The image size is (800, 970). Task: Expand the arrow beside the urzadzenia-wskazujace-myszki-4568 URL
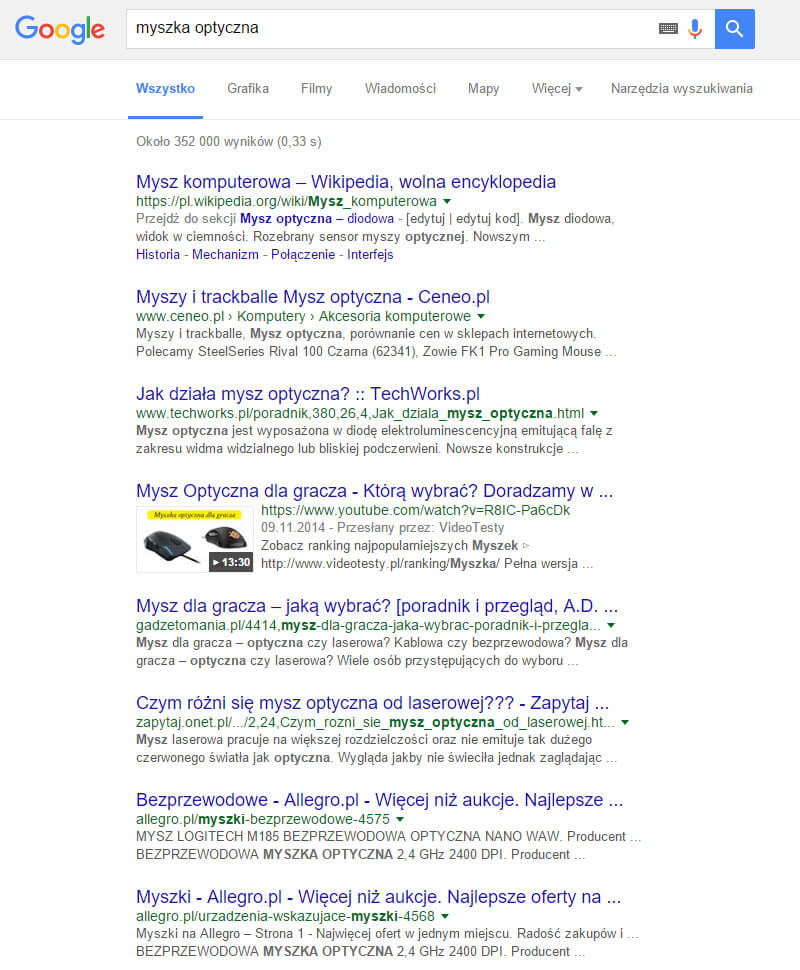point(445,917)
